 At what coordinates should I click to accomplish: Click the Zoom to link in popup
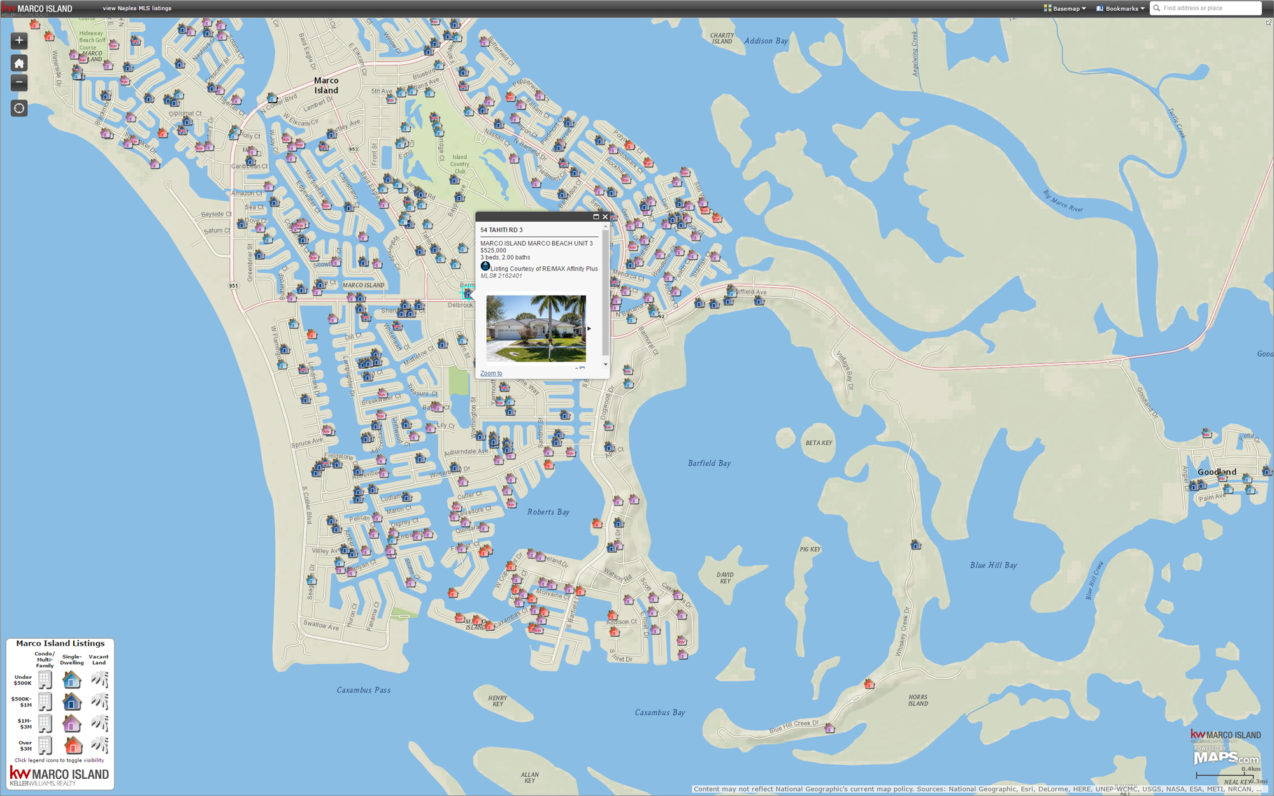coord(491,373)
